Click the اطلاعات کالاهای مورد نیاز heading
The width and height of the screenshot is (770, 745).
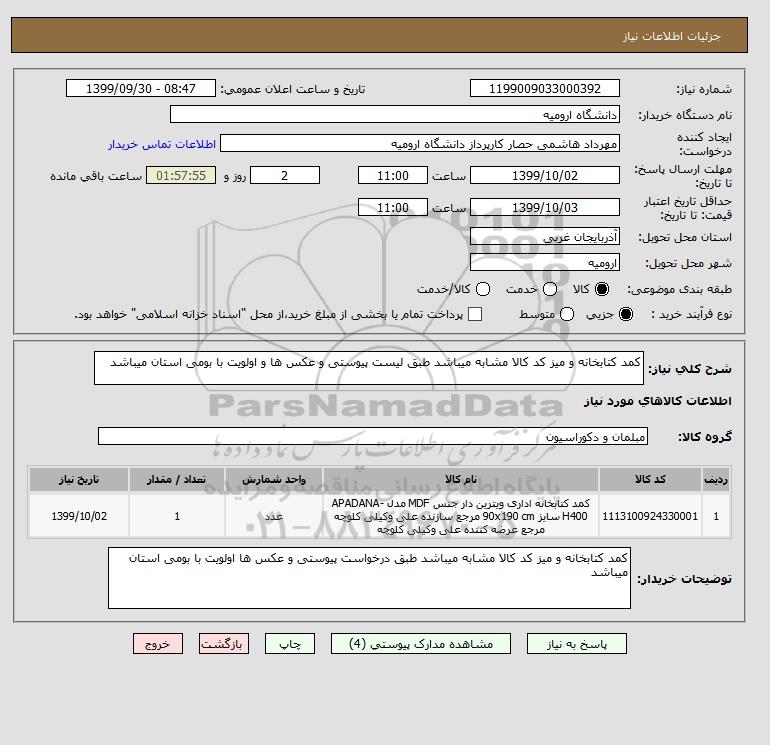pyautogui.click(x=658, y=401)
